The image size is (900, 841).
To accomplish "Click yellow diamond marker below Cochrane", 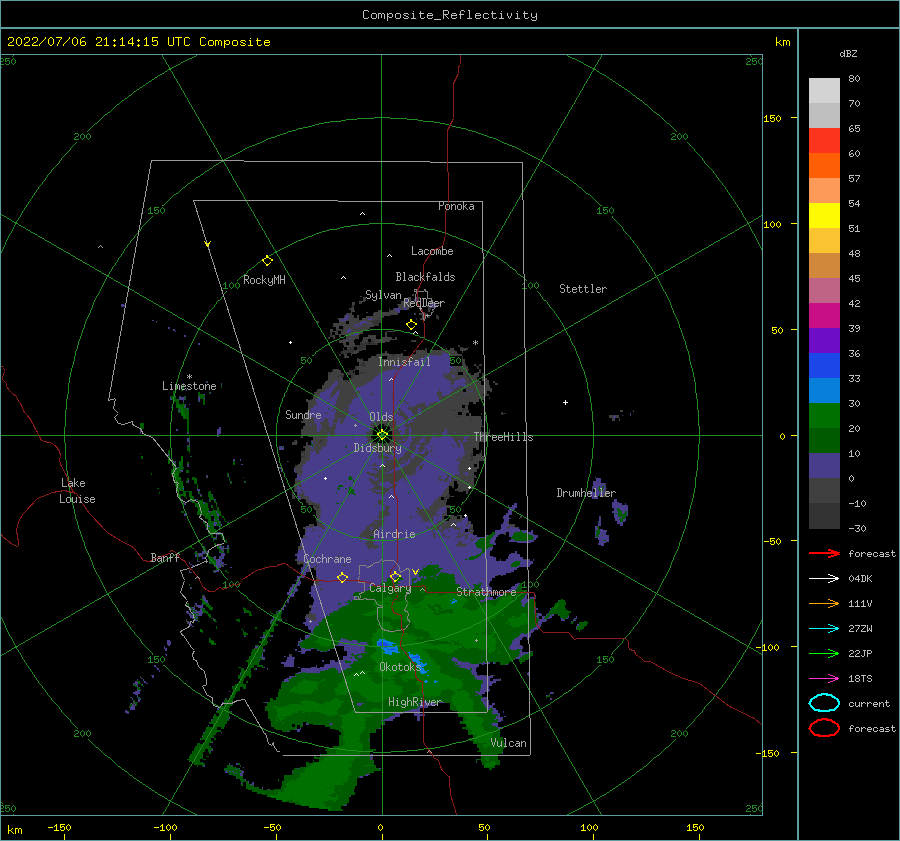I will pyautogui.click(x=343, y=577).
